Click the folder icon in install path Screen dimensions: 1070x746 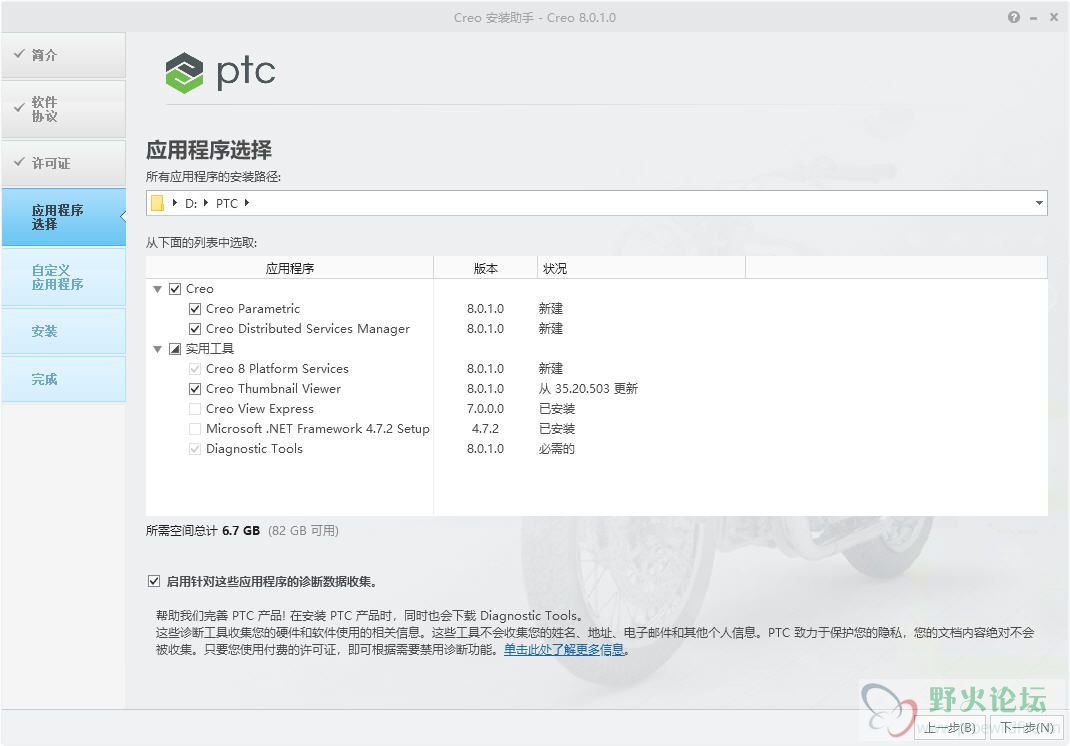158,203
